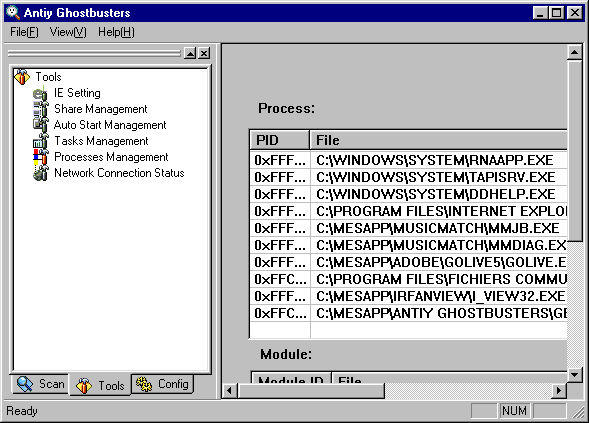Click the Auto Start Management icon
The height and width of the screenshot is (423, 589).
[40, 125]
